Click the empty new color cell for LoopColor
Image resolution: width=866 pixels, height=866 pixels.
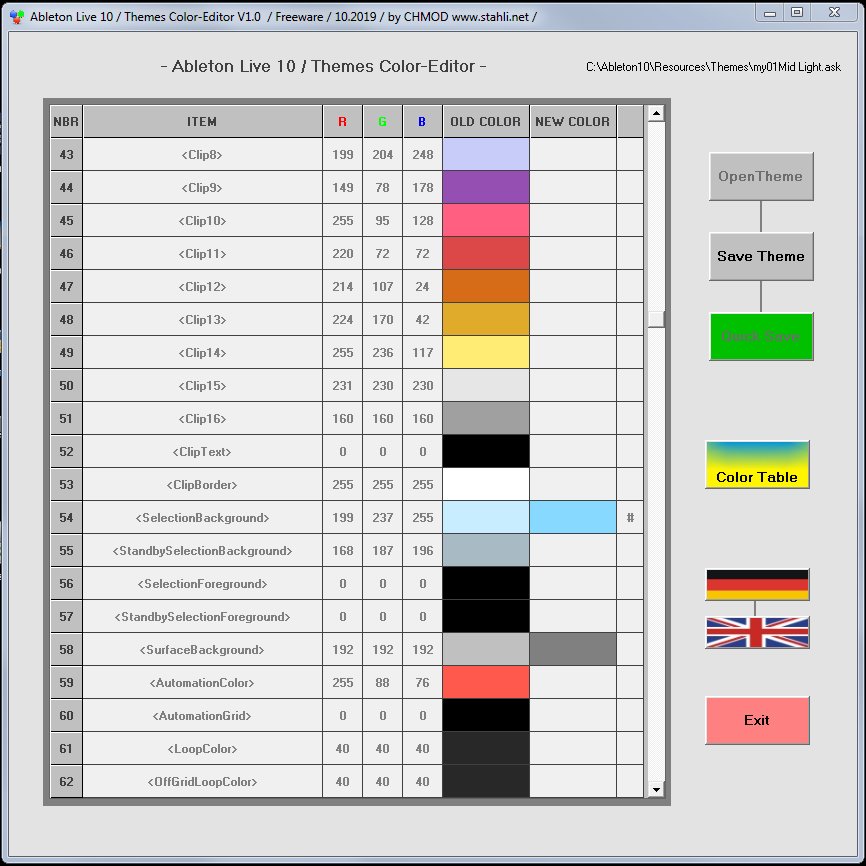(x=573, y=748)
